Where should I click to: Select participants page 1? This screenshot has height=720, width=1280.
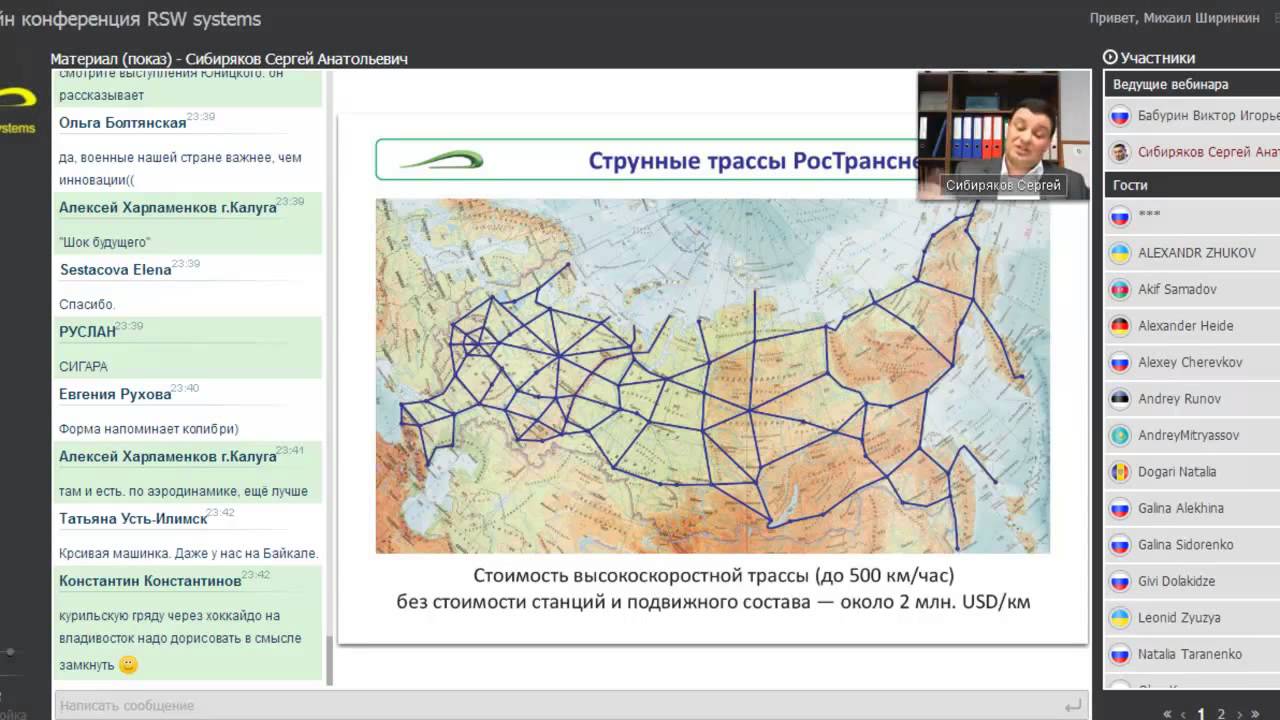pos(1202,714)
